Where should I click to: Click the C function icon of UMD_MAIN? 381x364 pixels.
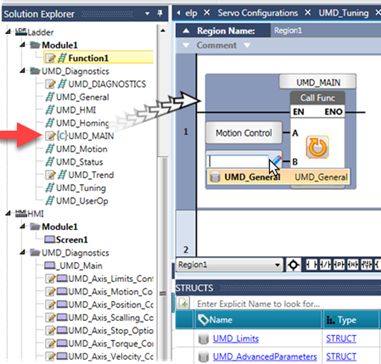click(x=63, y=136)
